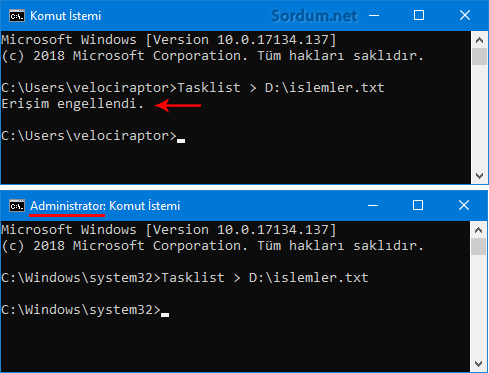Click the scrollbar thumb in the top window
The width and height of the screenshot is (489, 373).
[479, 57]
